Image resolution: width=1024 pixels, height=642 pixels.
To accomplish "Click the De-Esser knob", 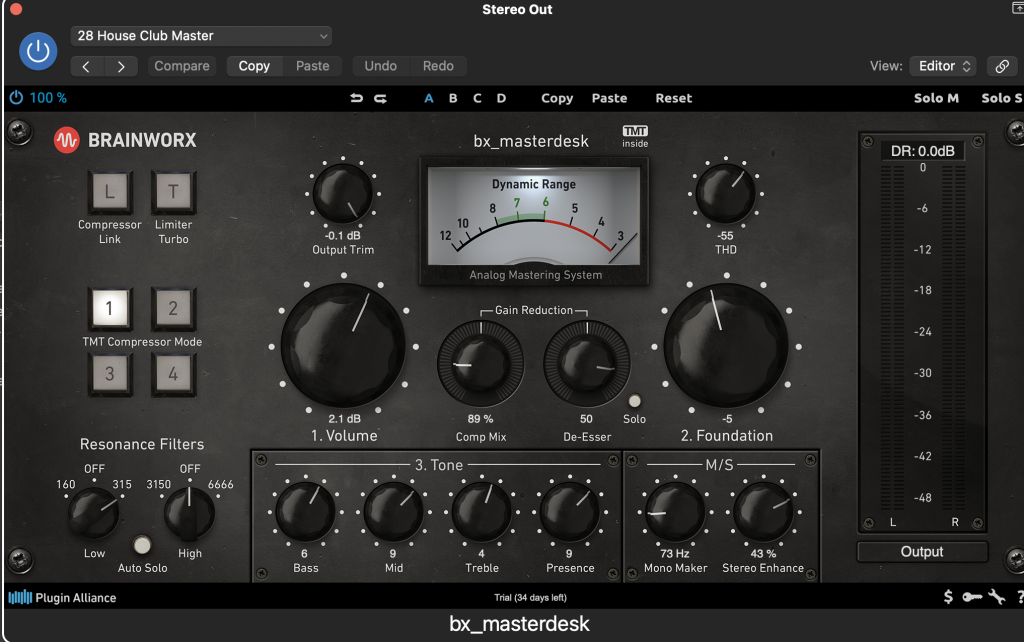I will pos(586,363).
